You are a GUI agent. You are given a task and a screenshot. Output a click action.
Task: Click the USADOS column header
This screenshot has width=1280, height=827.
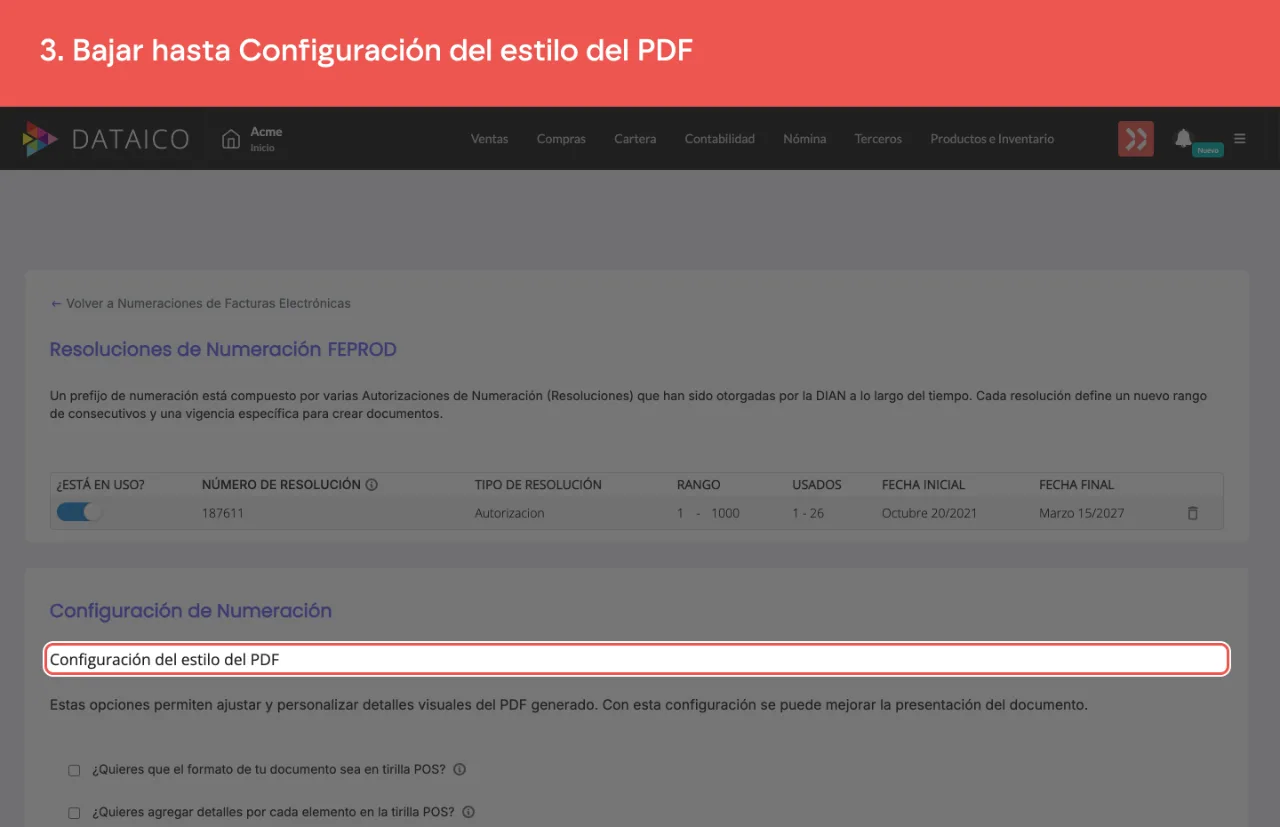click(817, 485)
